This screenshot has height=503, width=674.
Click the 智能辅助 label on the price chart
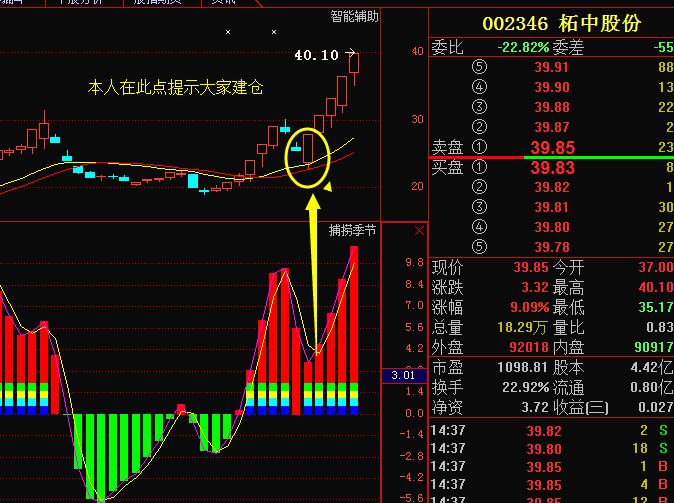[354, 16]
